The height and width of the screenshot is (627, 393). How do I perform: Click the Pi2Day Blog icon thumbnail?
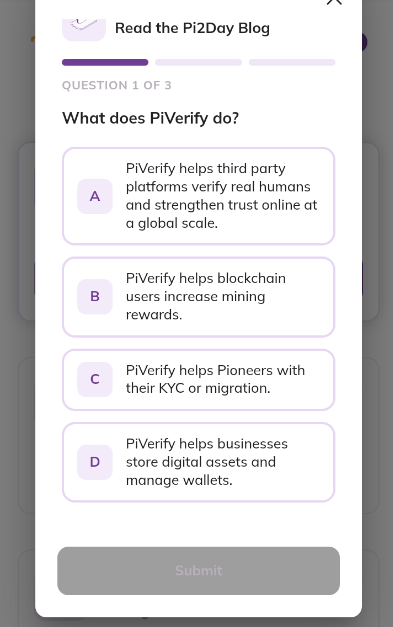point(84,29)
